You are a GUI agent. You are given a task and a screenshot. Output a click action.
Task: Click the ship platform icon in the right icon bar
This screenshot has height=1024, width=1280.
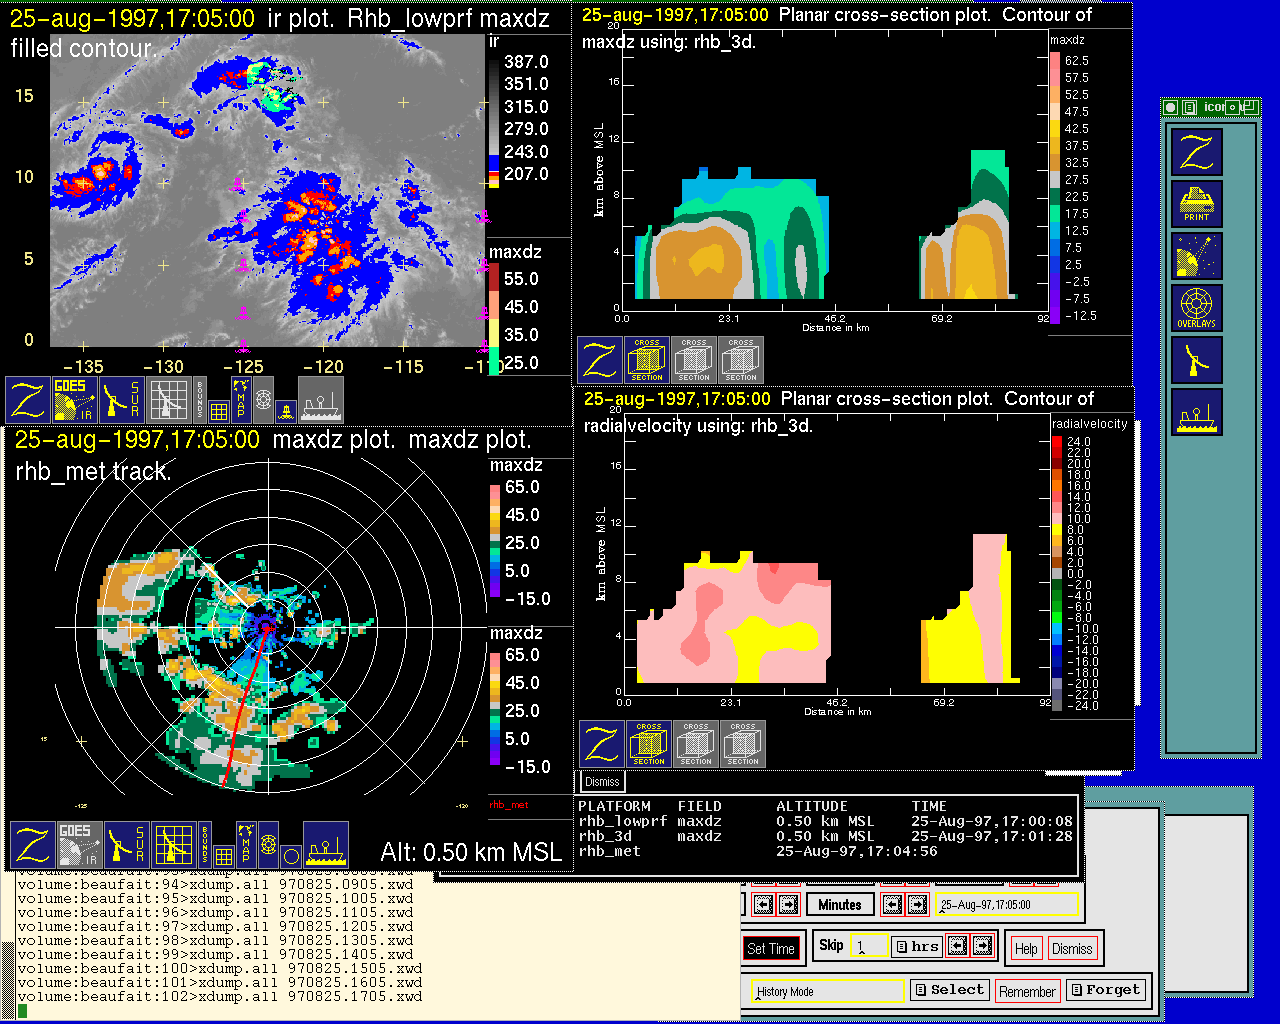click(x=1196, y=412)
